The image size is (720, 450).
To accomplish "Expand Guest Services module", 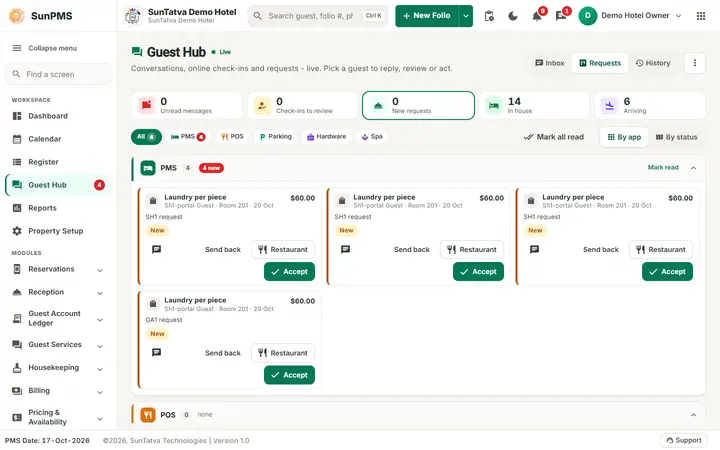I will point(58,345).
